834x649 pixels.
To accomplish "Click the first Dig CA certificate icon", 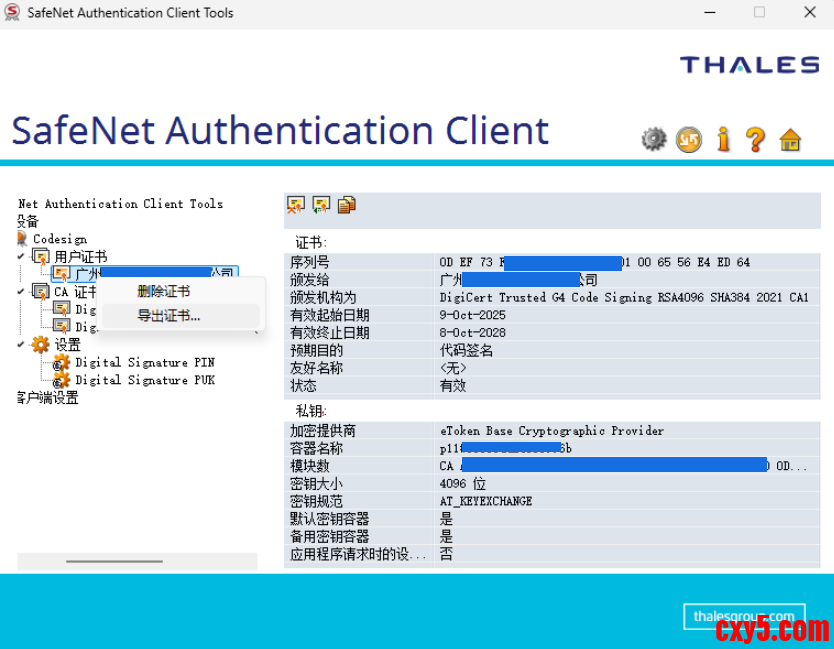I will (x=61, y=309).
